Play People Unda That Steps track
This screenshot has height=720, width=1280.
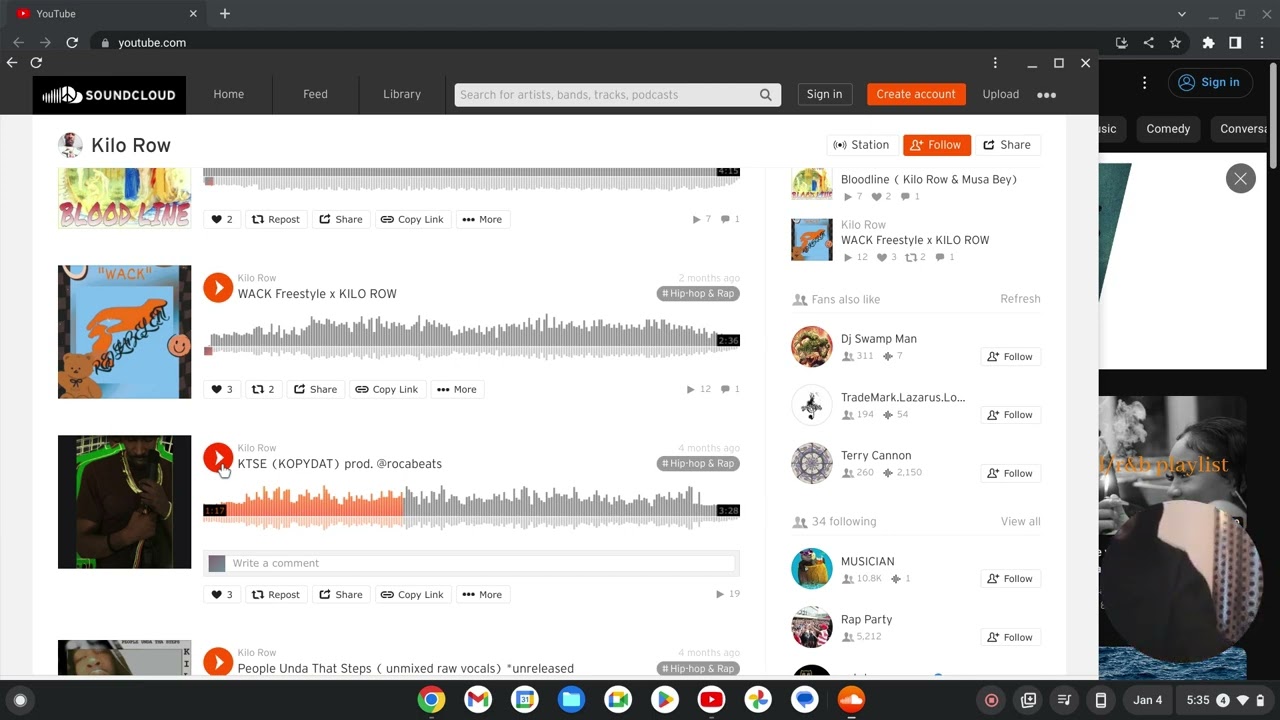[x=218, y=661]
